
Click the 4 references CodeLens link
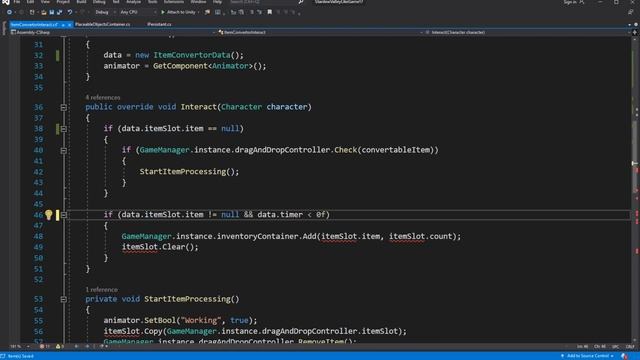pos(103,98)
